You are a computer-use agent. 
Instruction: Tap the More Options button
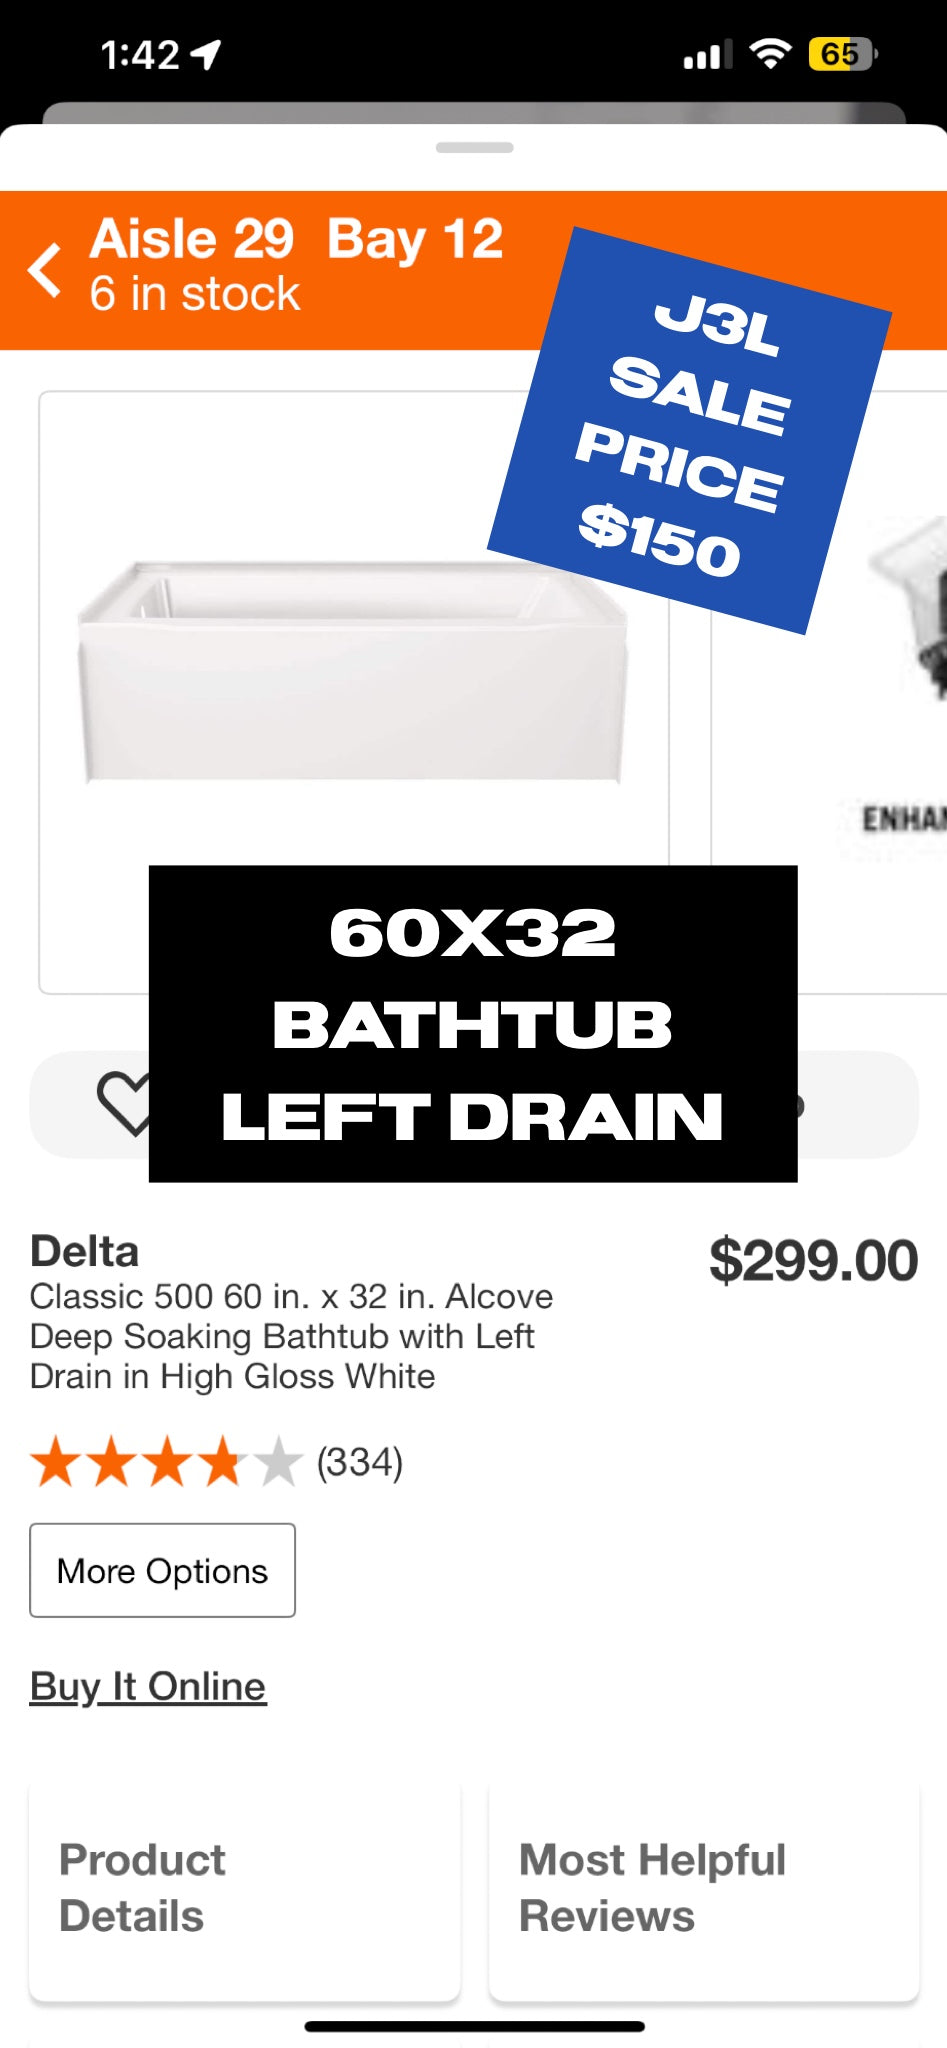[x=162, y=1570]
